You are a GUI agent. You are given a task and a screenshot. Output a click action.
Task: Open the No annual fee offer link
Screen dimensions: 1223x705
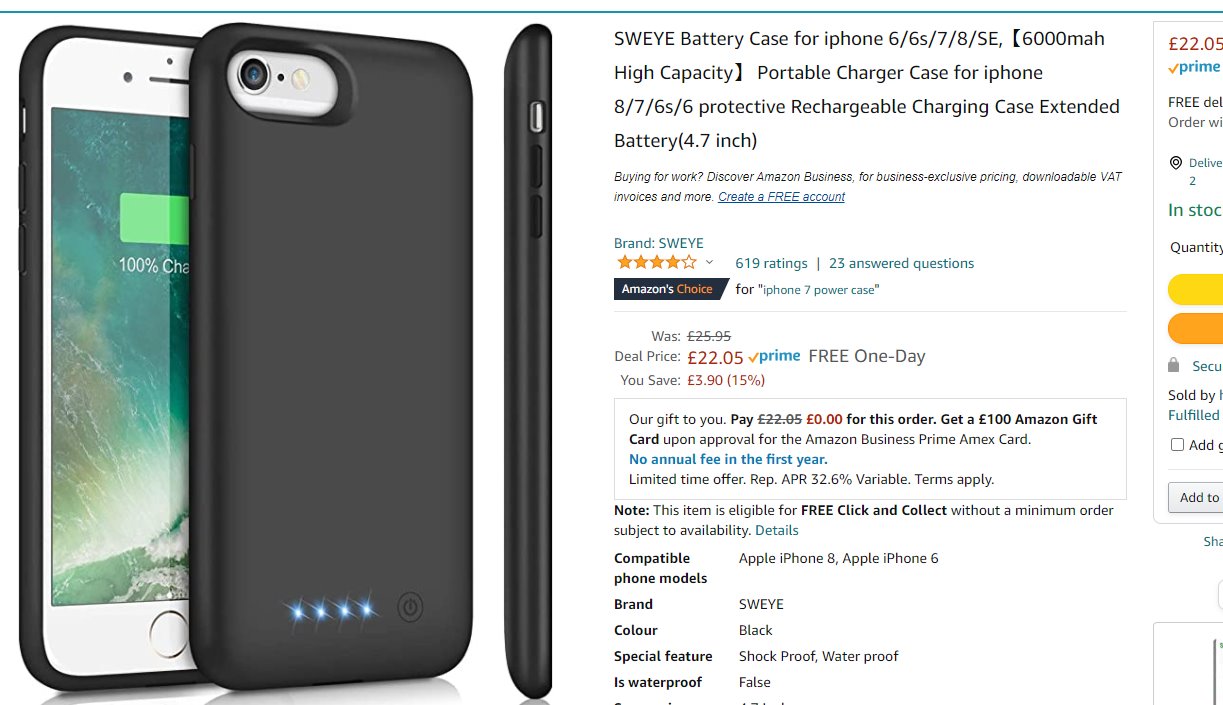728,459
